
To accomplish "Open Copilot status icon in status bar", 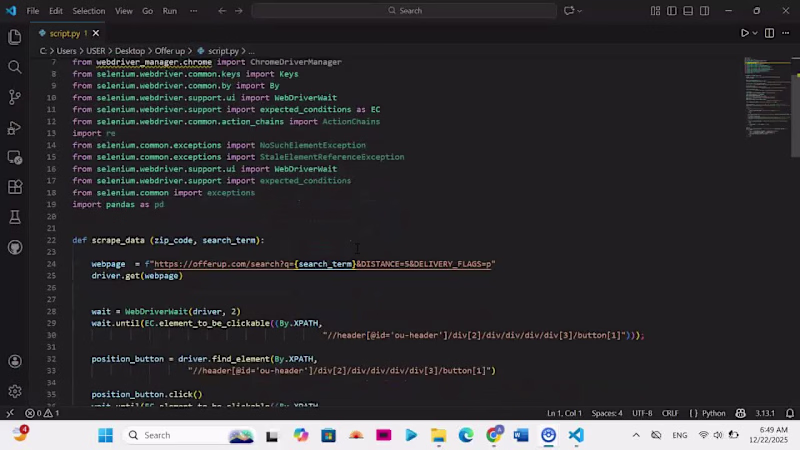I will [740, 413].
